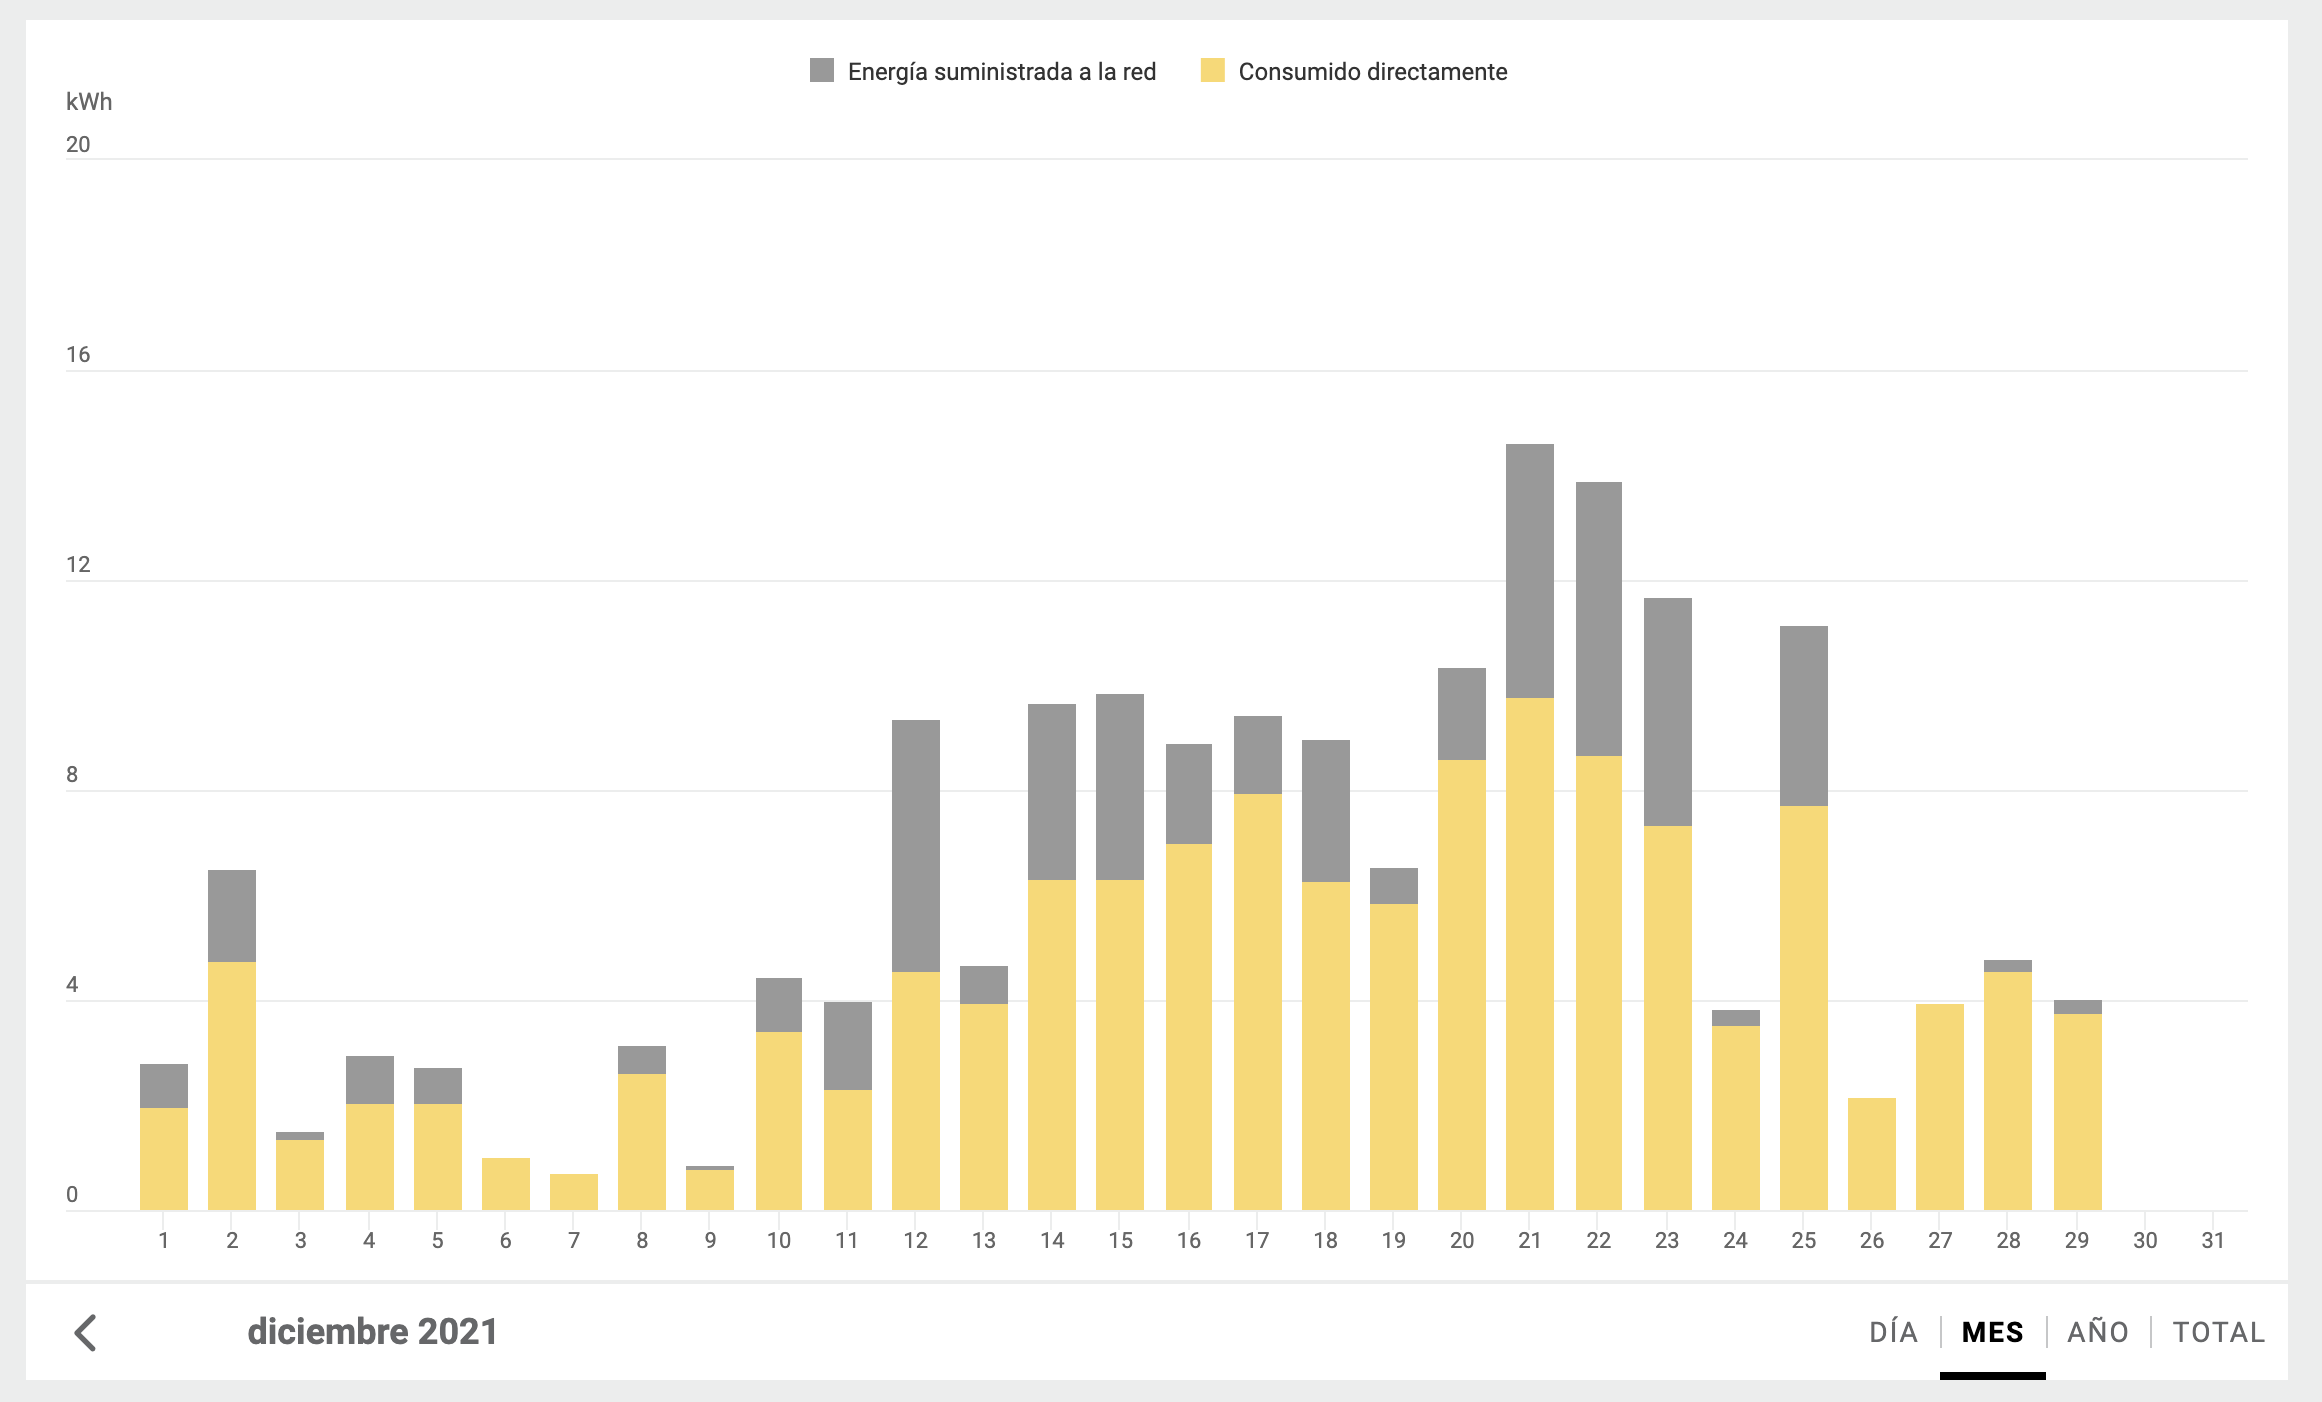This screenshot has height=1402, width=2322.
Task: Select the grey segment on day 14's bar
Action: (x=1052, y=792)
